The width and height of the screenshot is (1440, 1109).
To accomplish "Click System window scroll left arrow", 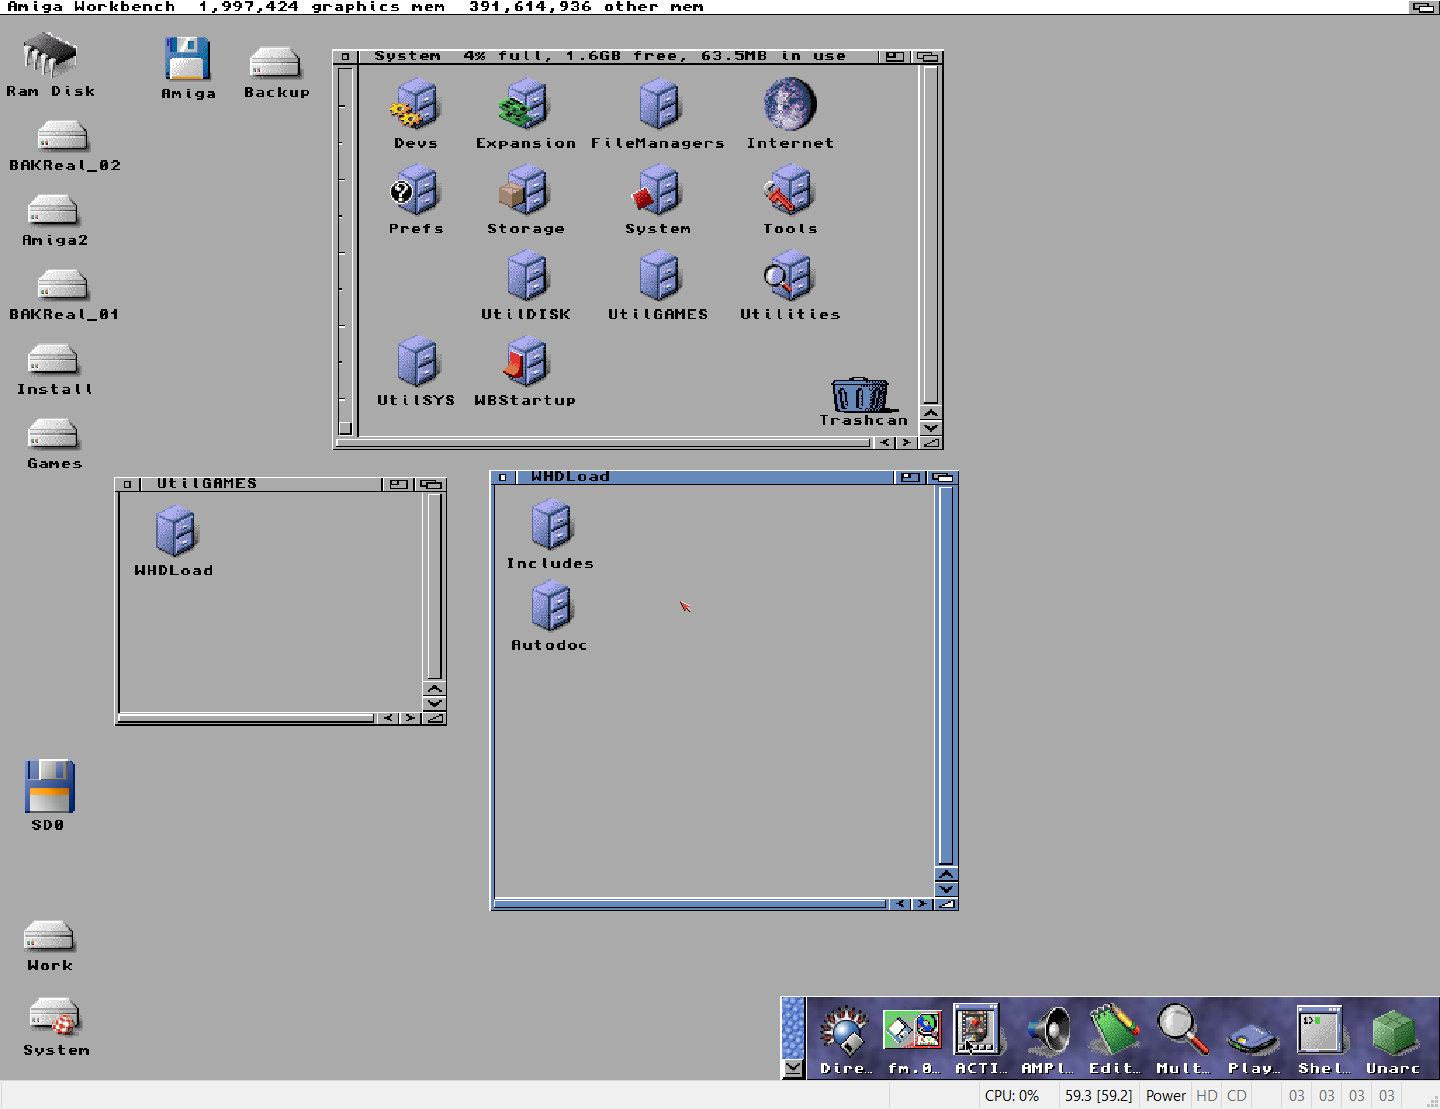I will 885,442.
